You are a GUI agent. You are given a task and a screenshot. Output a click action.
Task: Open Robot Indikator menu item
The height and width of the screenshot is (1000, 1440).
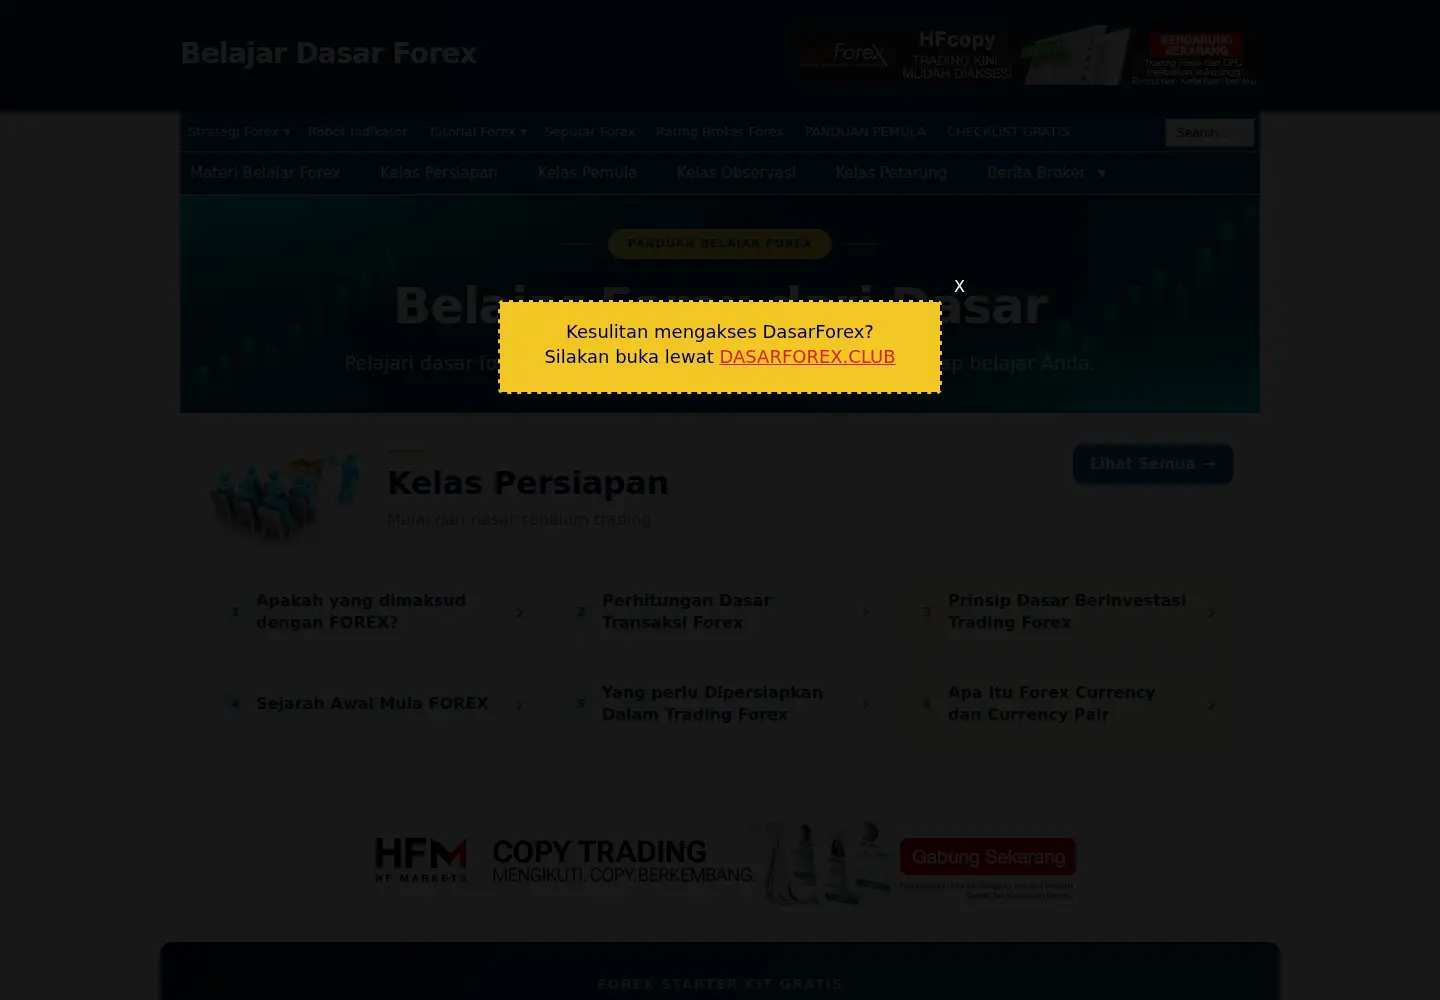pos(357,132)
